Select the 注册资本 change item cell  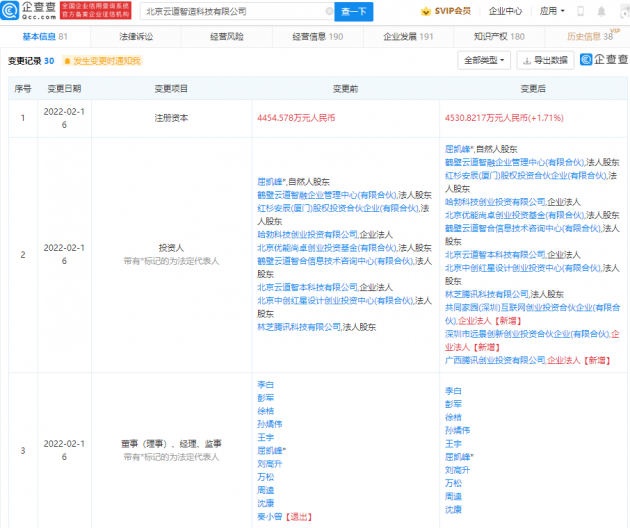[x=172, y=118]
